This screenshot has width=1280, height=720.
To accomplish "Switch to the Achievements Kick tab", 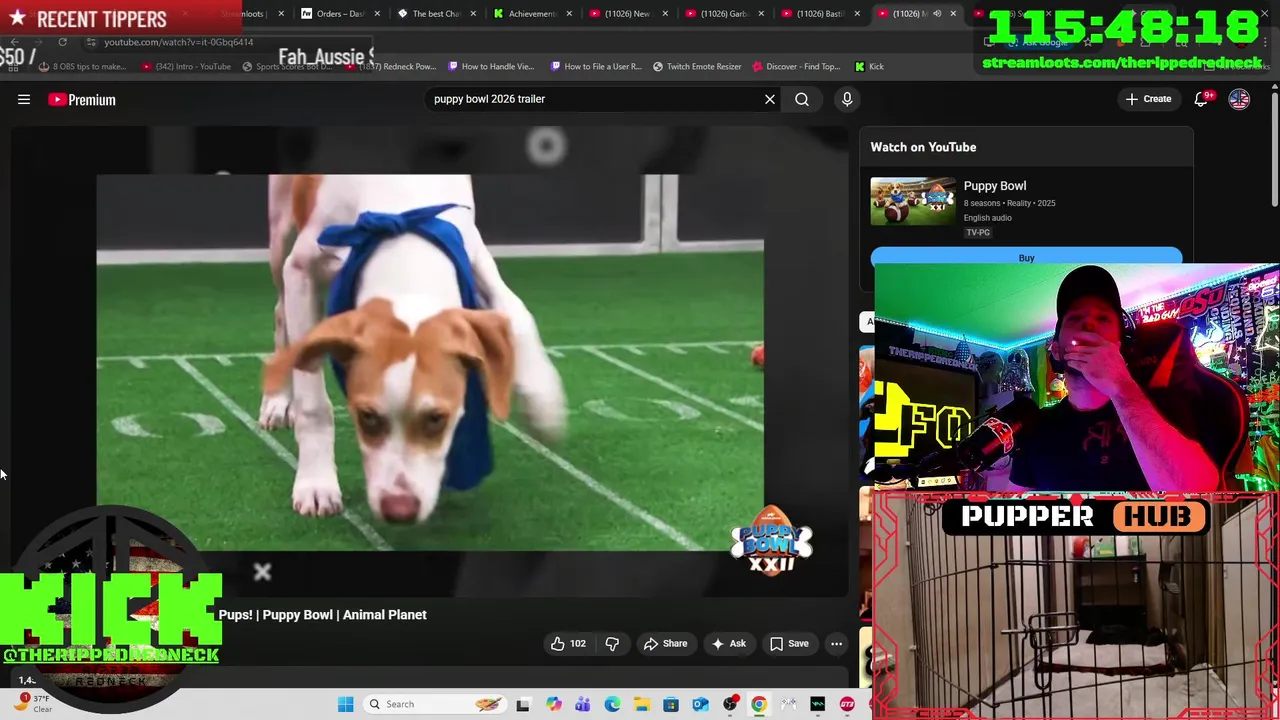I will click(532, 14).
